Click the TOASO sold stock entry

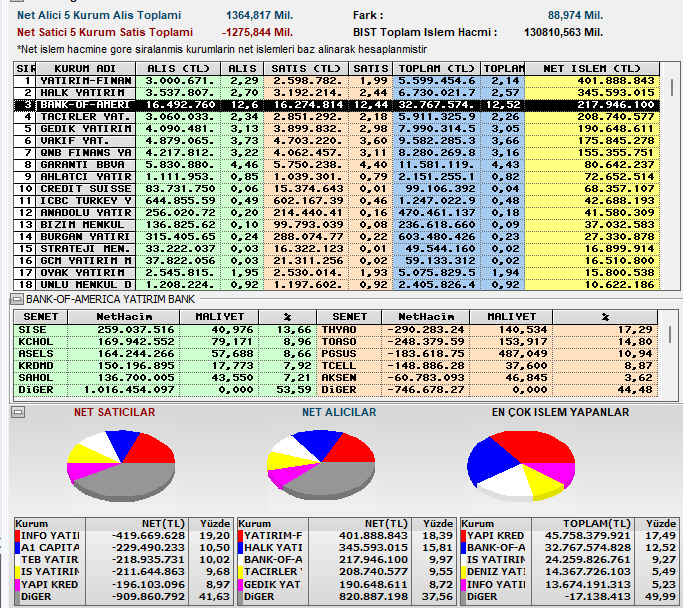[x=487, y=342]
